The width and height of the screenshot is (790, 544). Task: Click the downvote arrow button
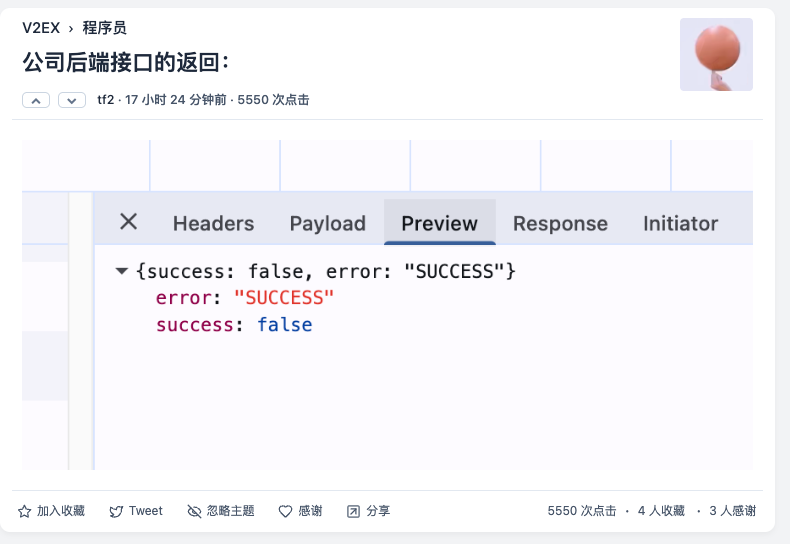tap(71, 100)
